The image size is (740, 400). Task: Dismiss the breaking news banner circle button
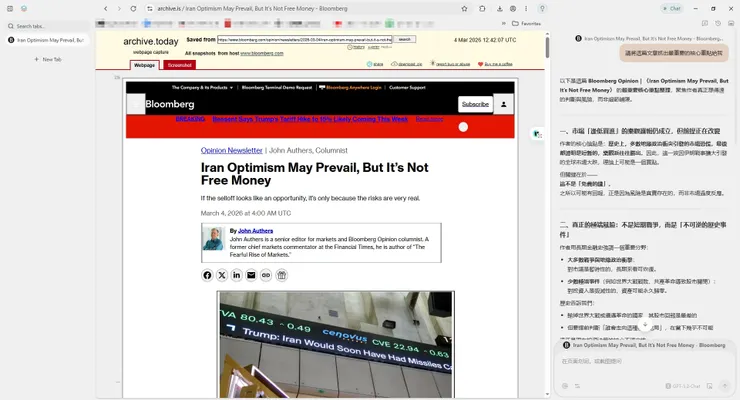pyautogui.click(x=463, y=127)
